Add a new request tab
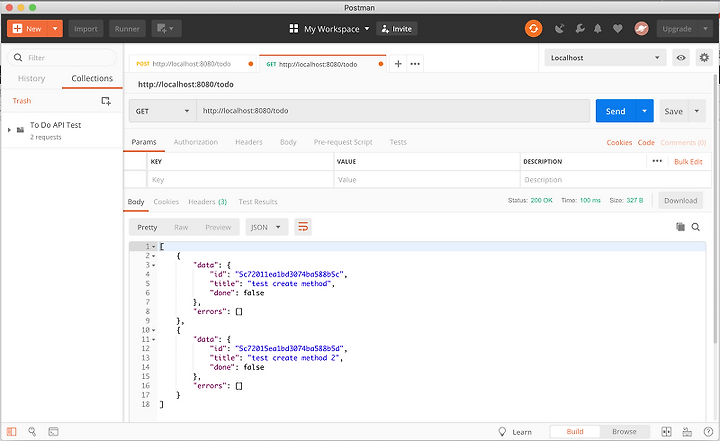The image size is (720, 441). coord(398,64)
